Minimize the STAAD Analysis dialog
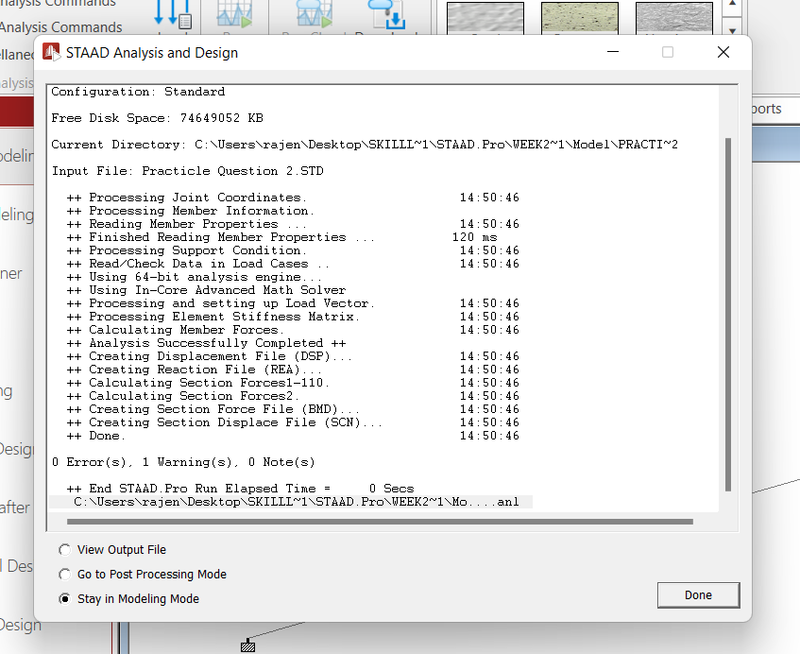 click(613, 52)
